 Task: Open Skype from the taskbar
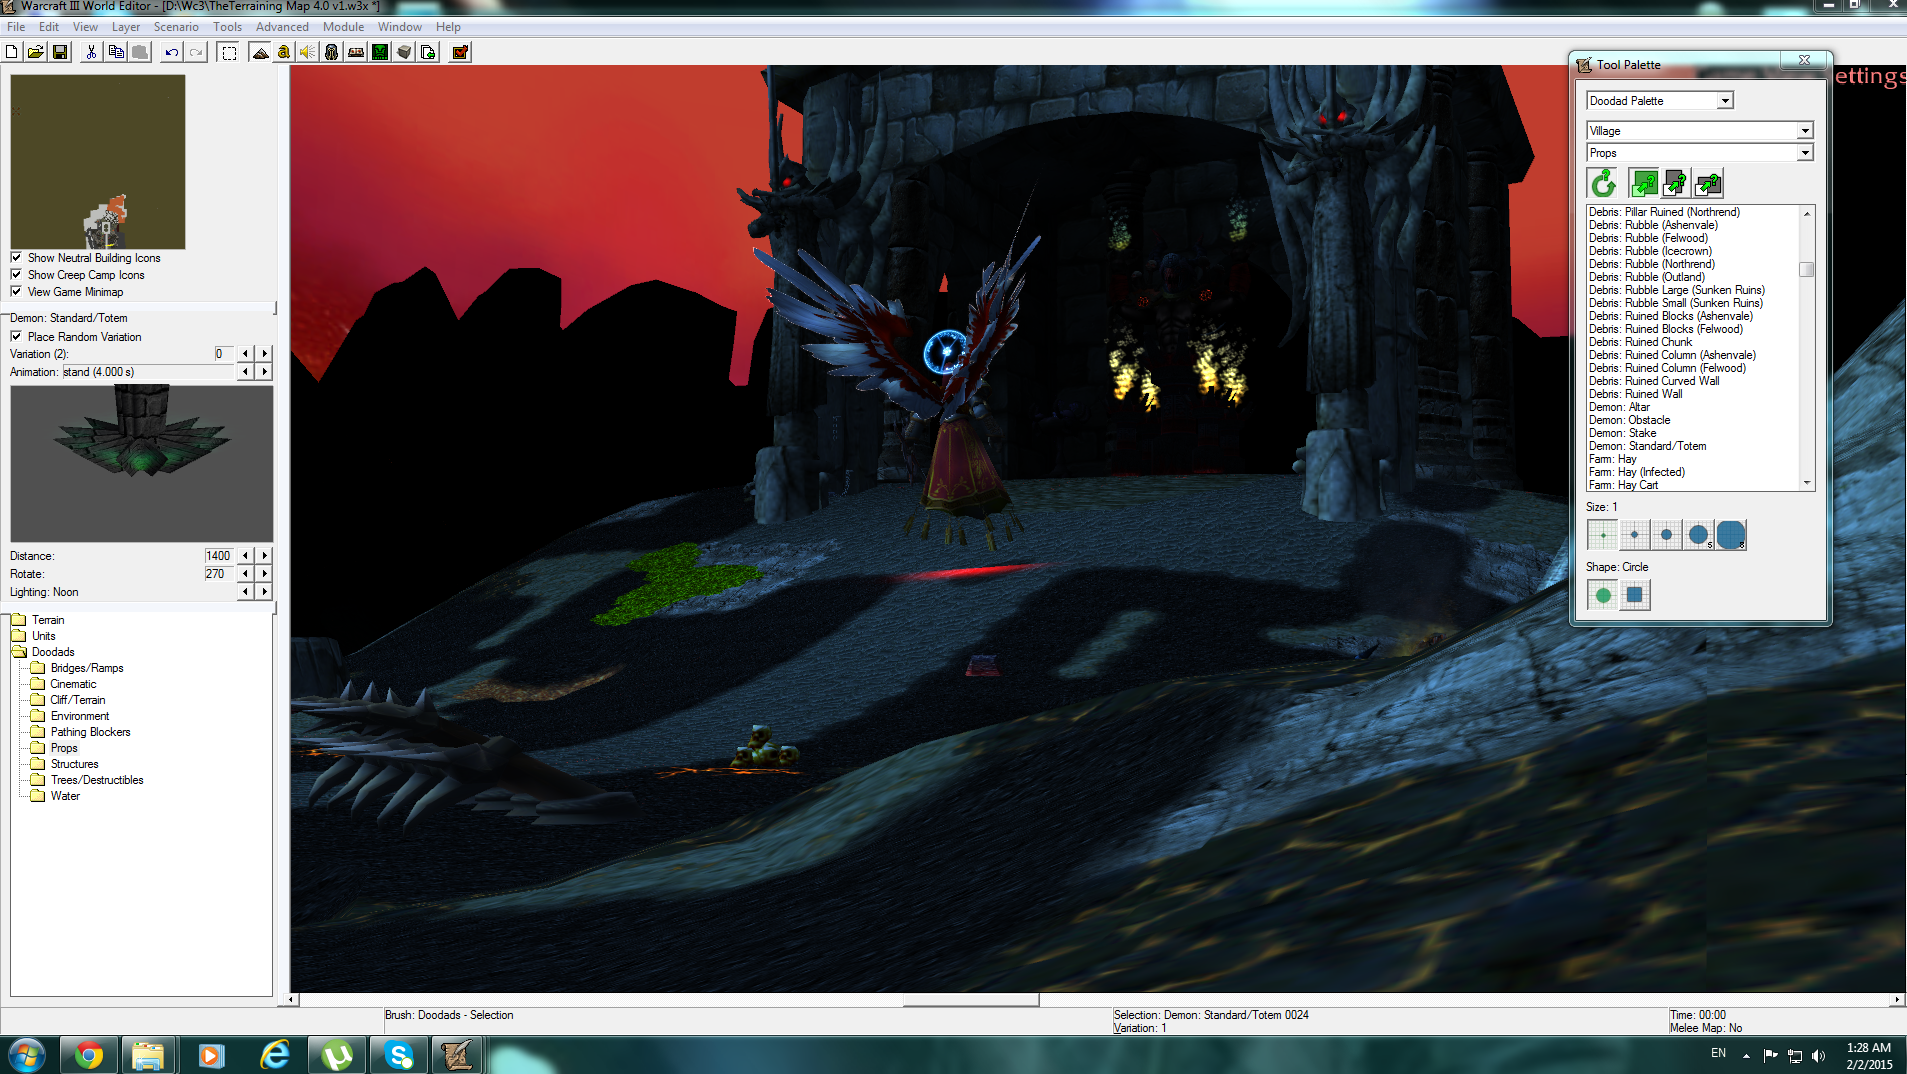point(399,1055)
